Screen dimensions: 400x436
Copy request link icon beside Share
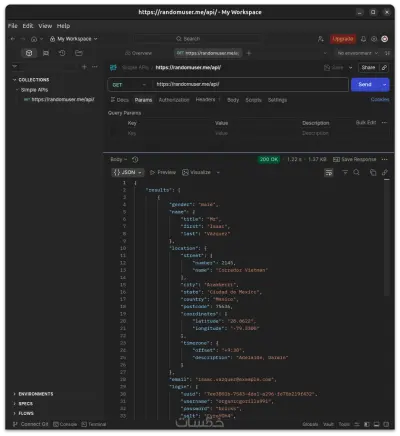[384, 68]
